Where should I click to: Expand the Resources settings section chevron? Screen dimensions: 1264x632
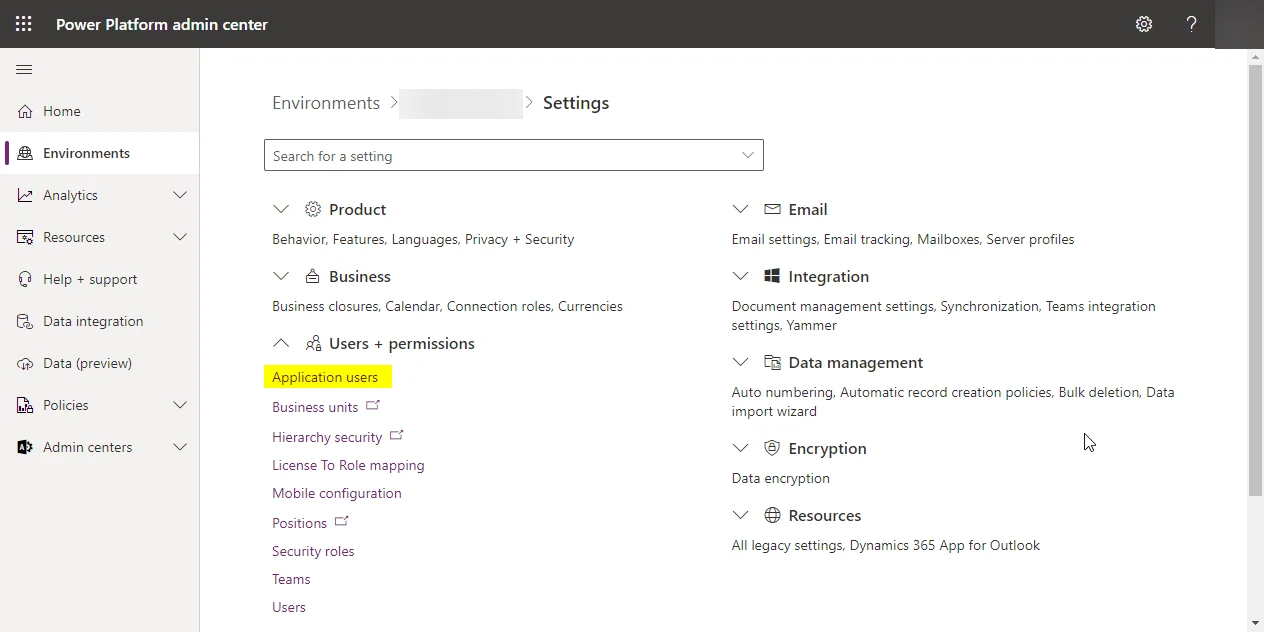pos(740,515)
